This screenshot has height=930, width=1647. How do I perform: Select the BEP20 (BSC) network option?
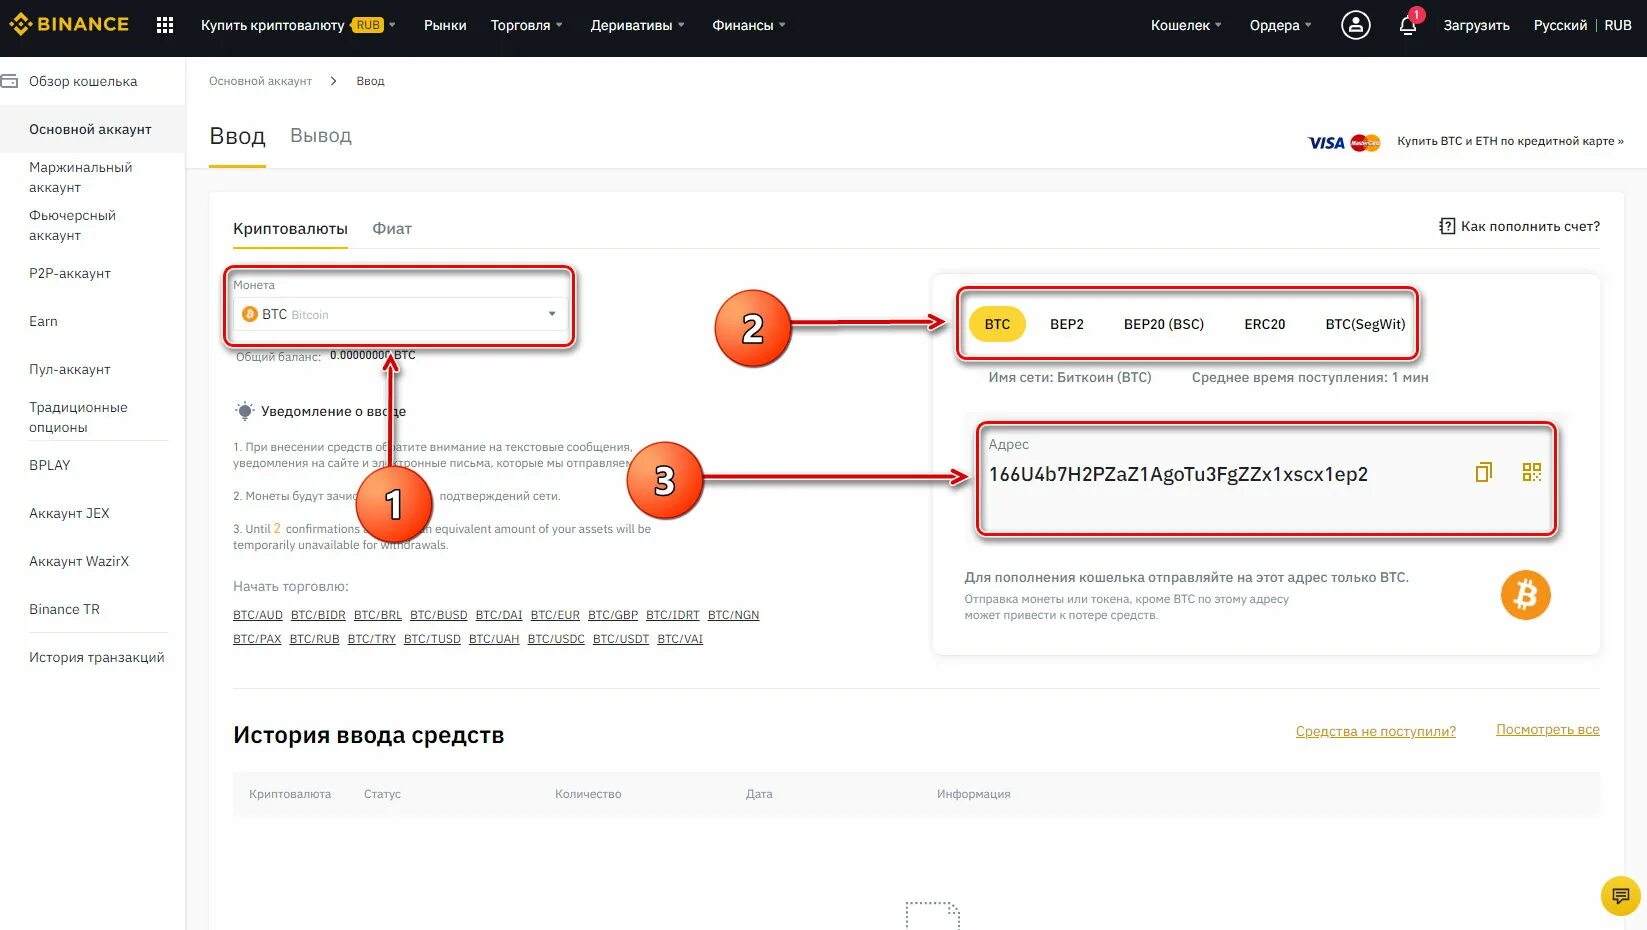(x=1164, y=324)
